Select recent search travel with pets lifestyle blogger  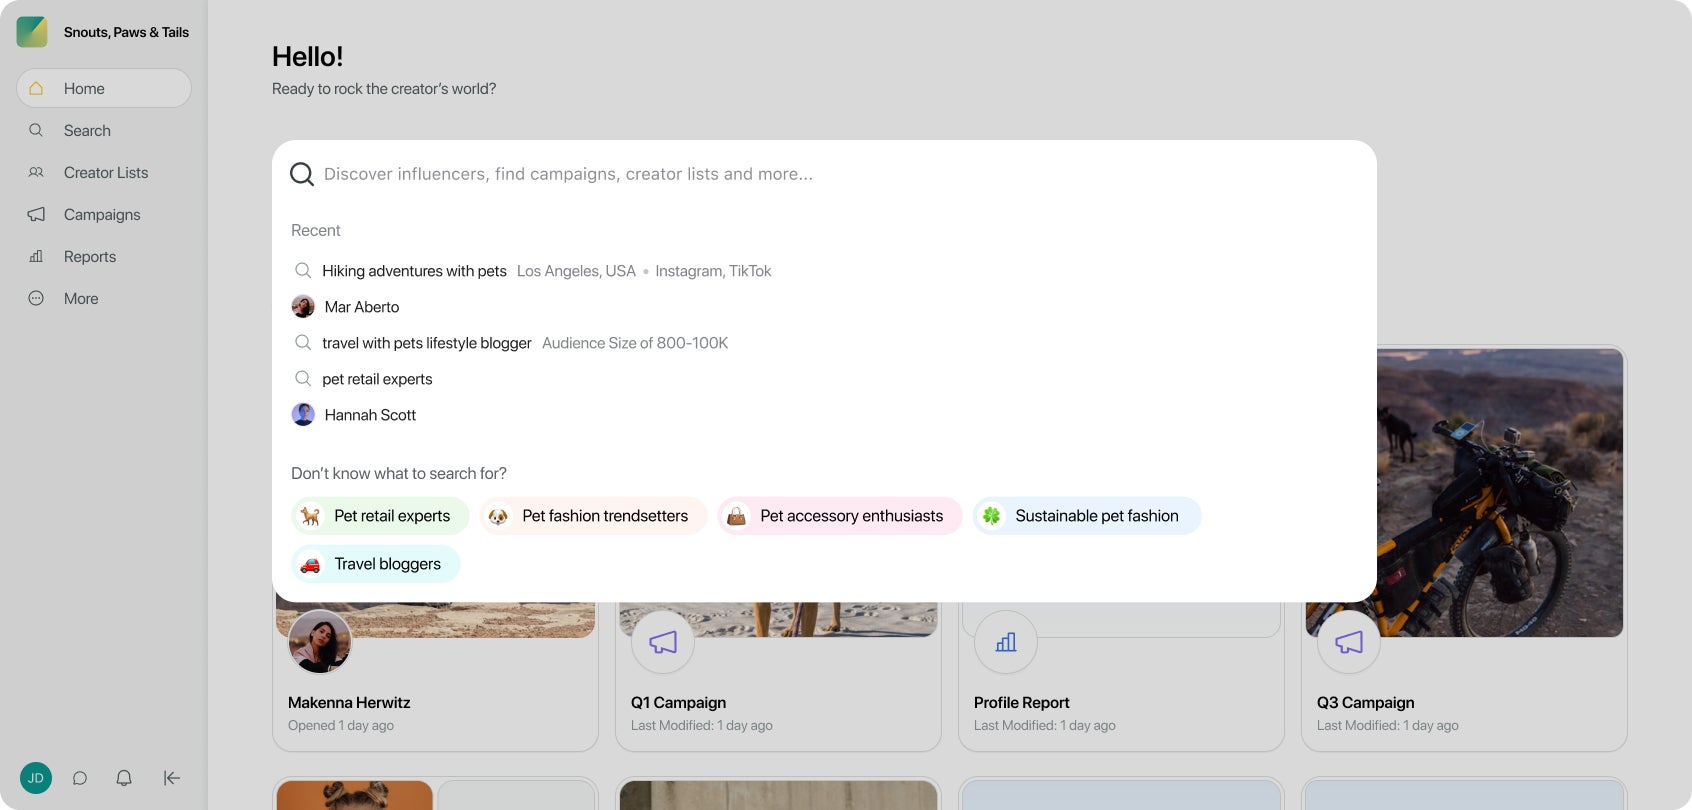point(426,343)
